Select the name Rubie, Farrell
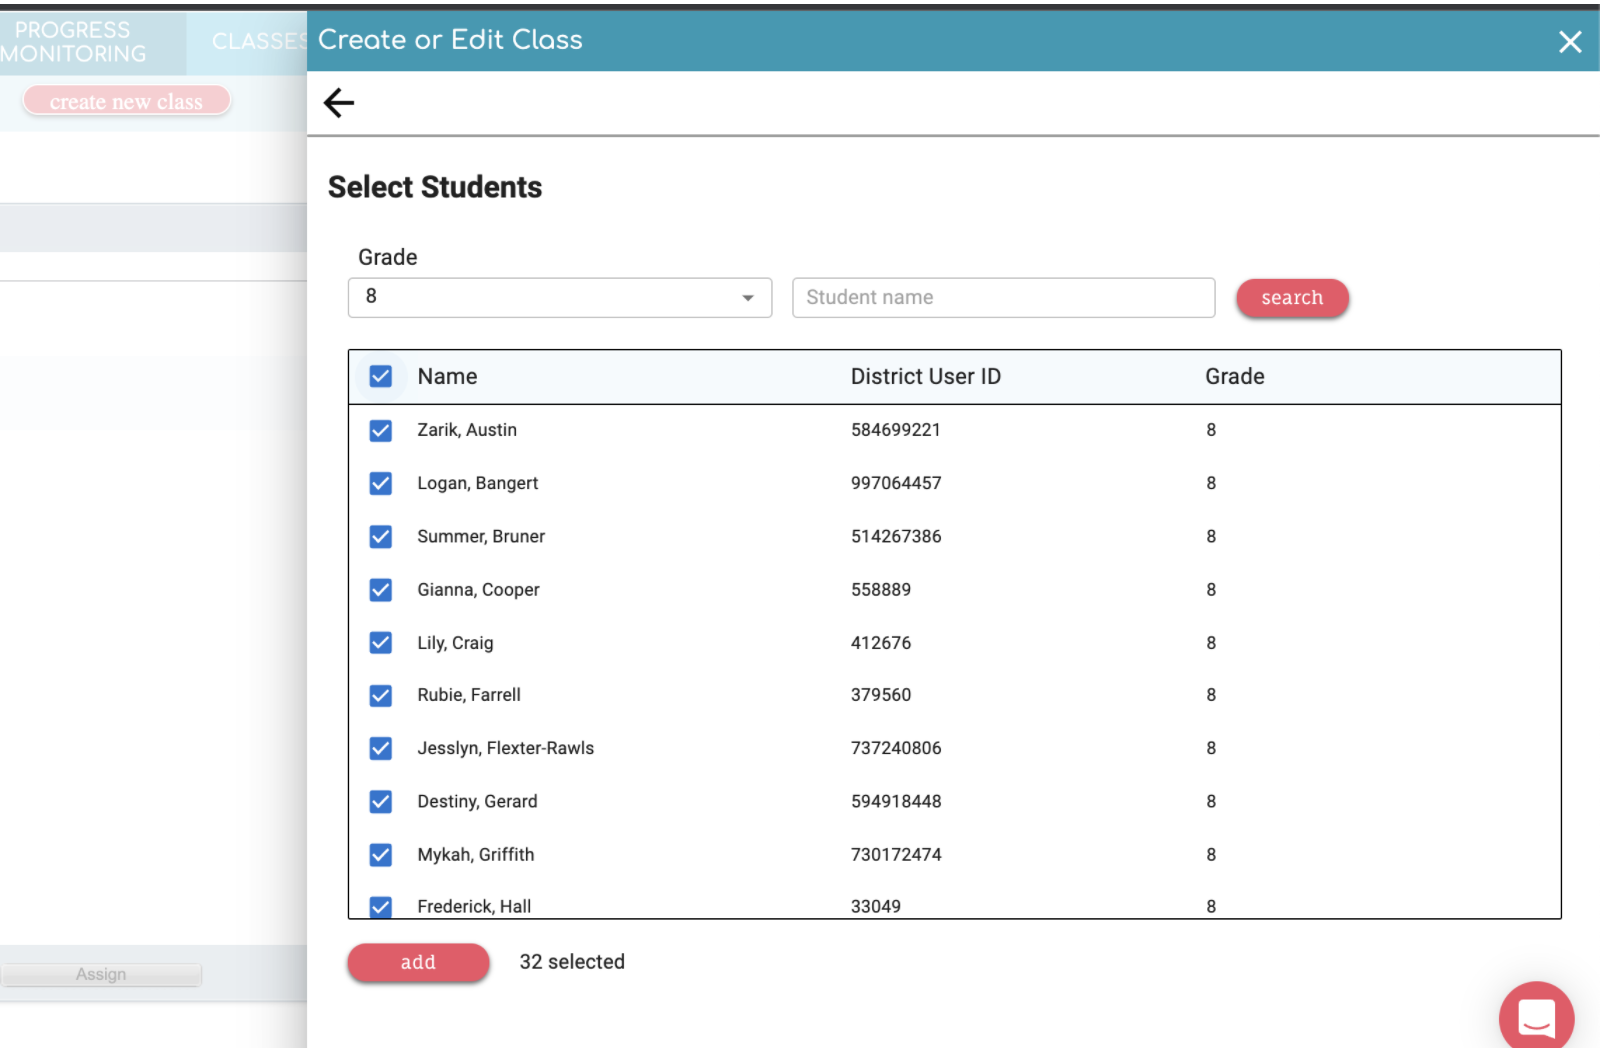This screenshot has width=1602, height=1048. tap(469, 695)
